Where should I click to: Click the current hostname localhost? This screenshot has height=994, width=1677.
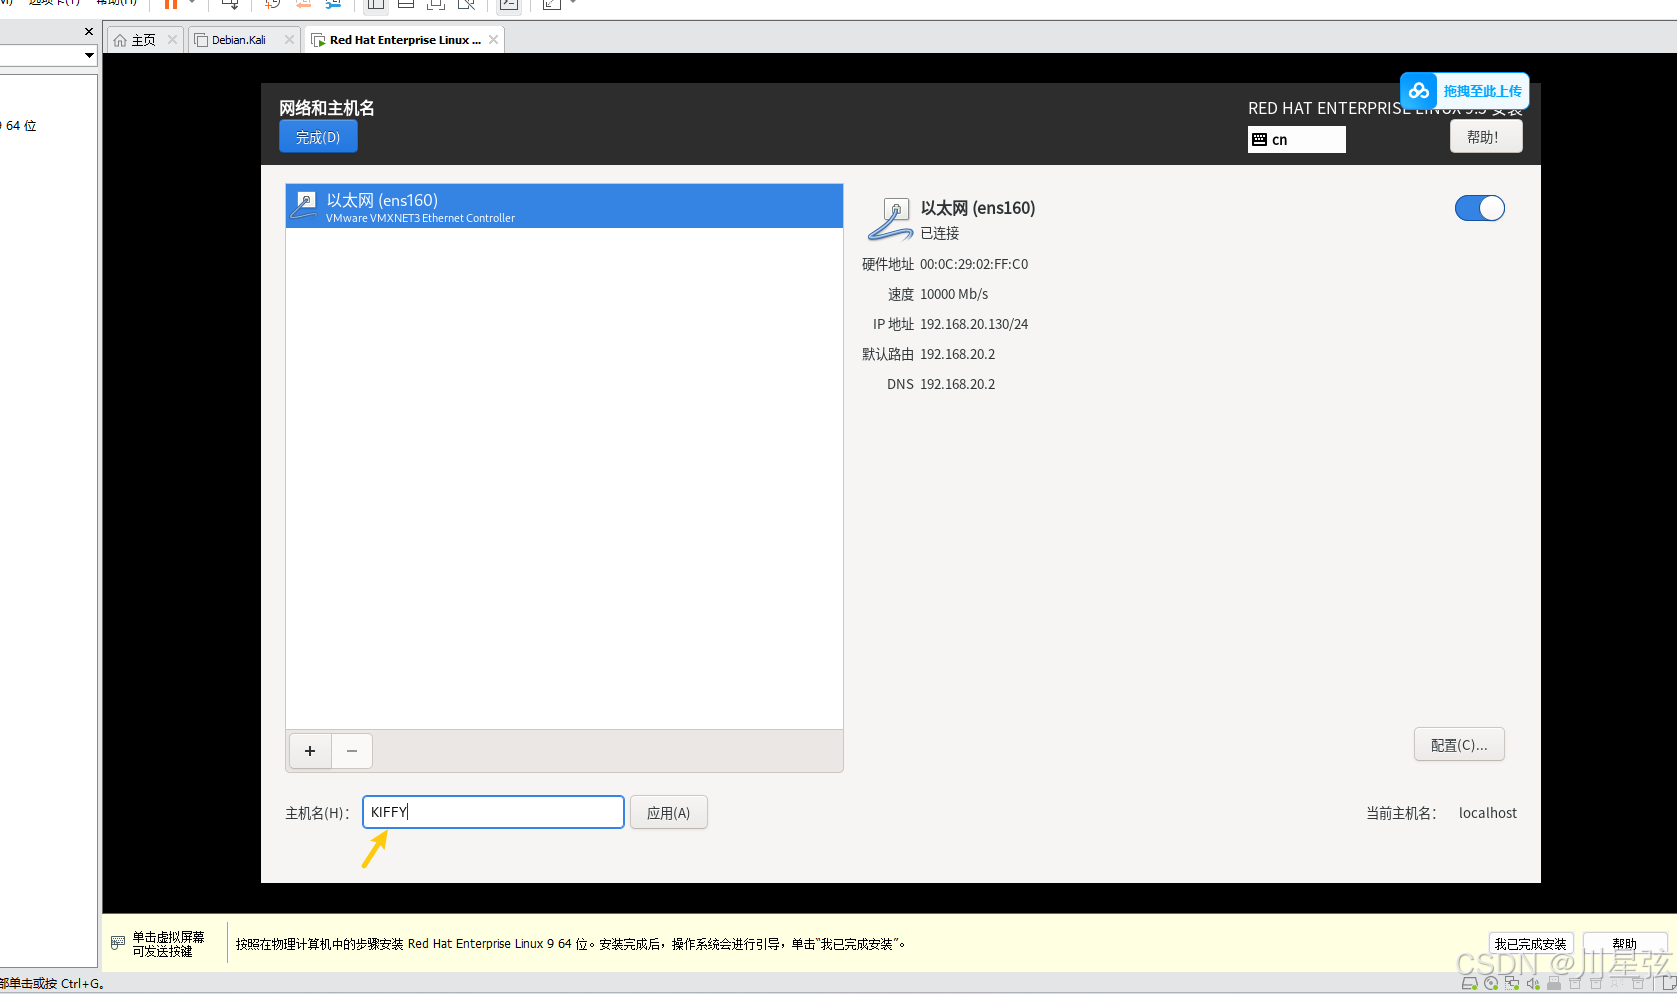pyautogui.click(x=1487, y=813)
